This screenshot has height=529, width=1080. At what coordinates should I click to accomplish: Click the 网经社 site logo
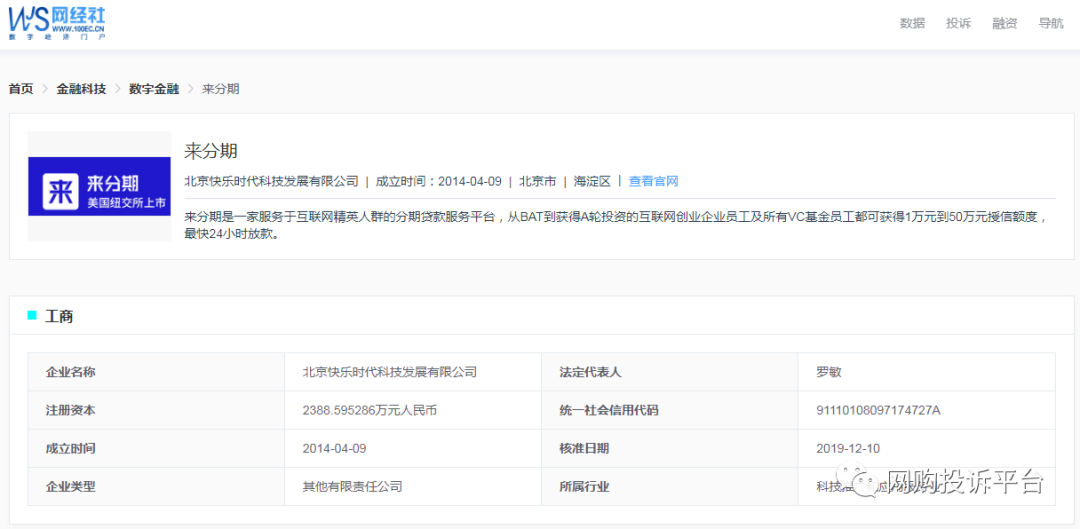[x=57, y=23]
